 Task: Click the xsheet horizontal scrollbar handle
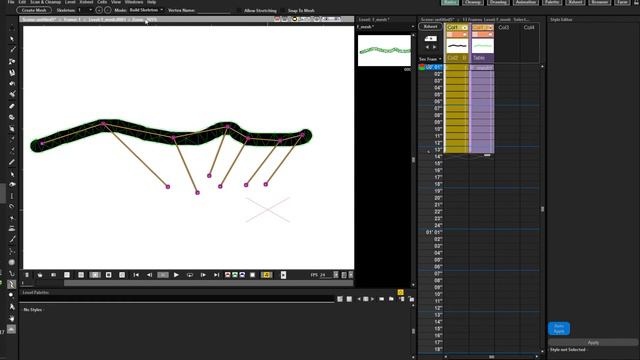point(492,357)
